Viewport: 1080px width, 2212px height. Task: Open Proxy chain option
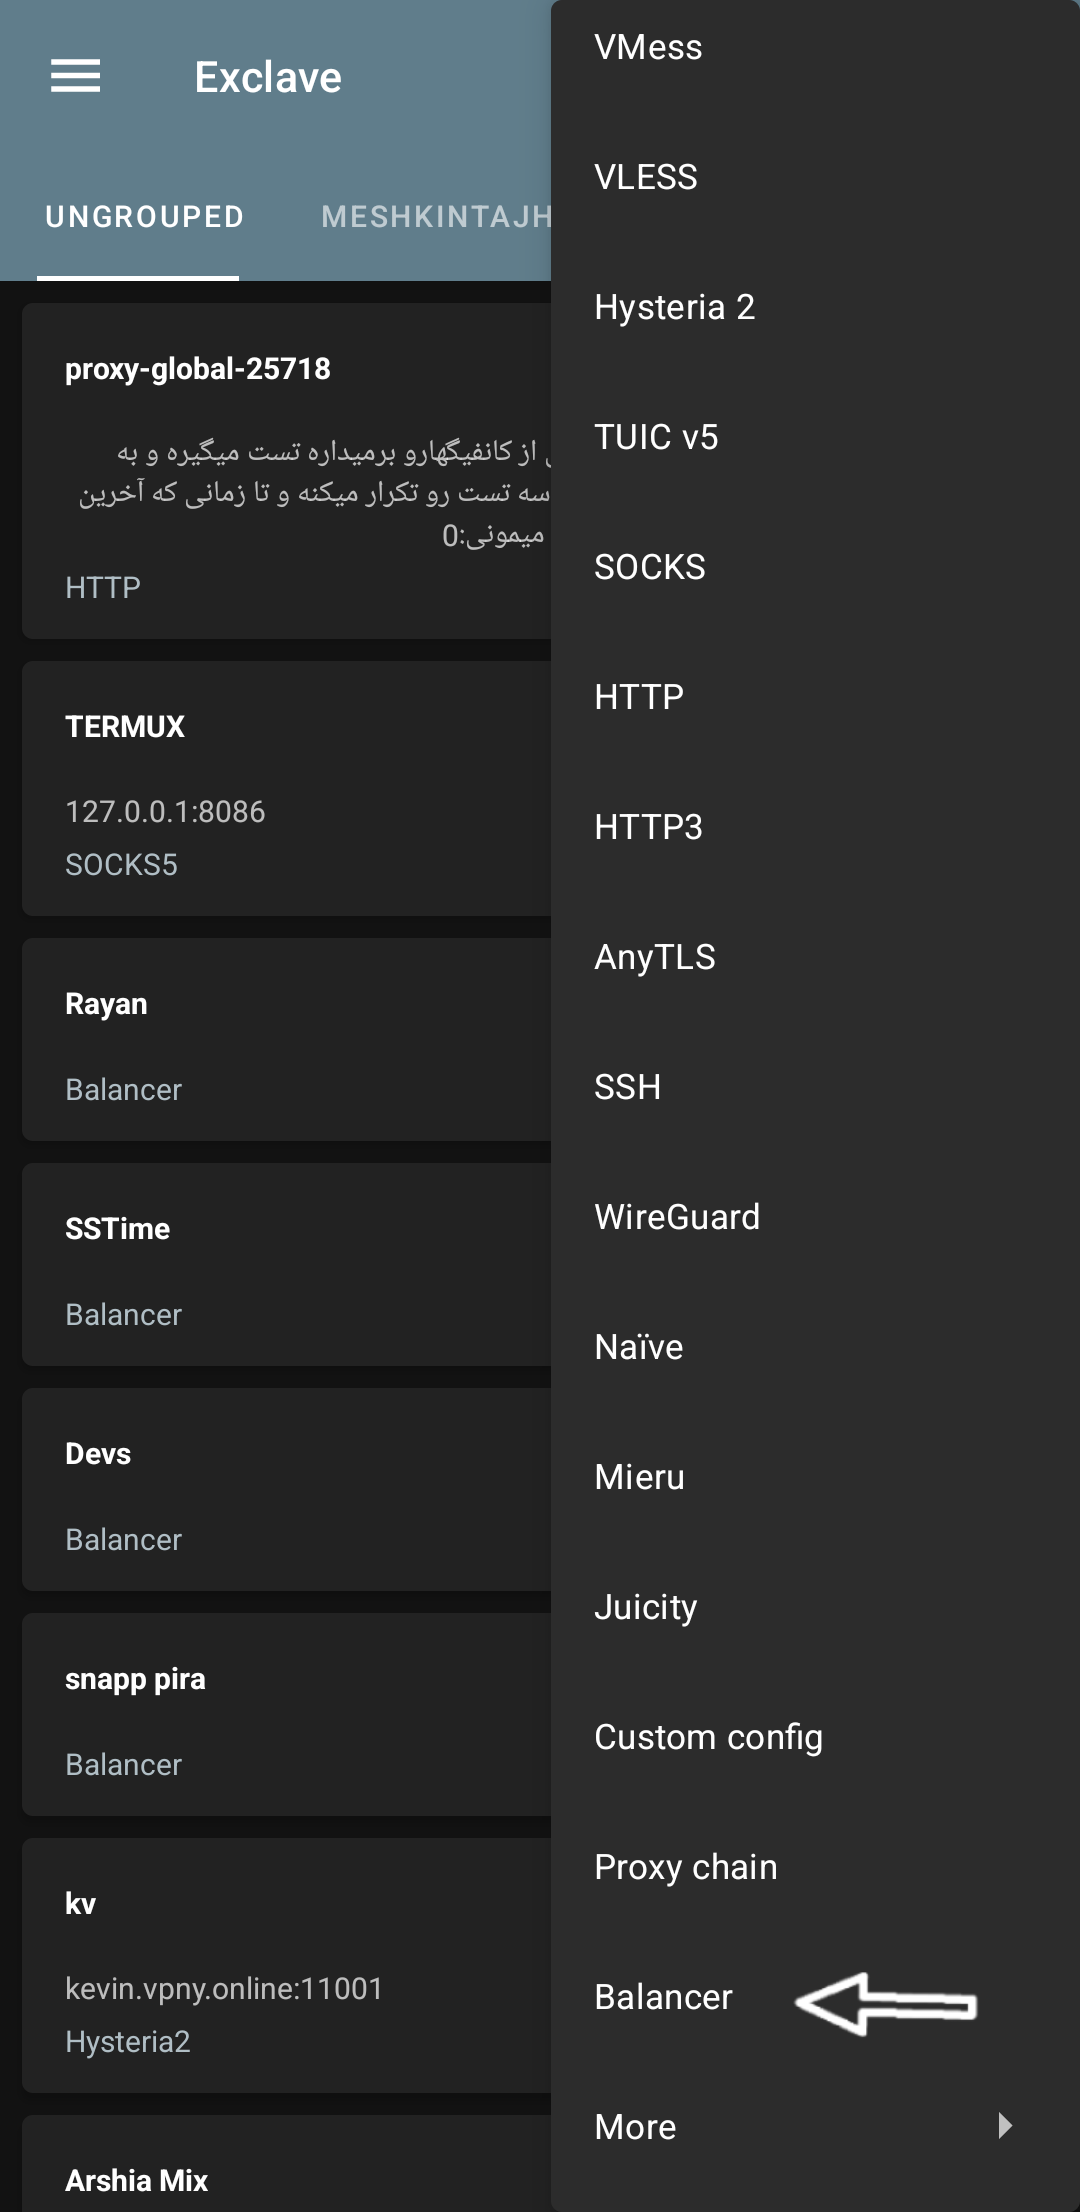(x=685, y=1868)
